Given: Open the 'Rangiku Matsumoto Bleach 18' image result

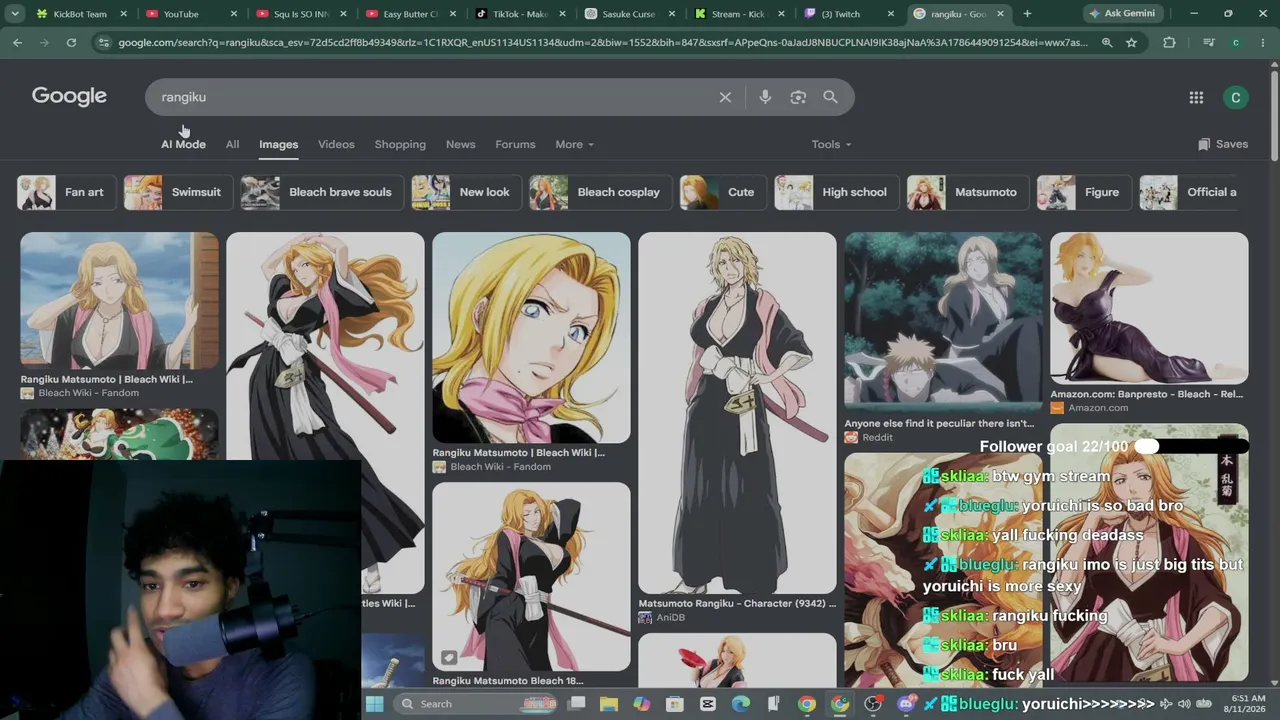Looking at the screenshot, I should tap(531, 577).
